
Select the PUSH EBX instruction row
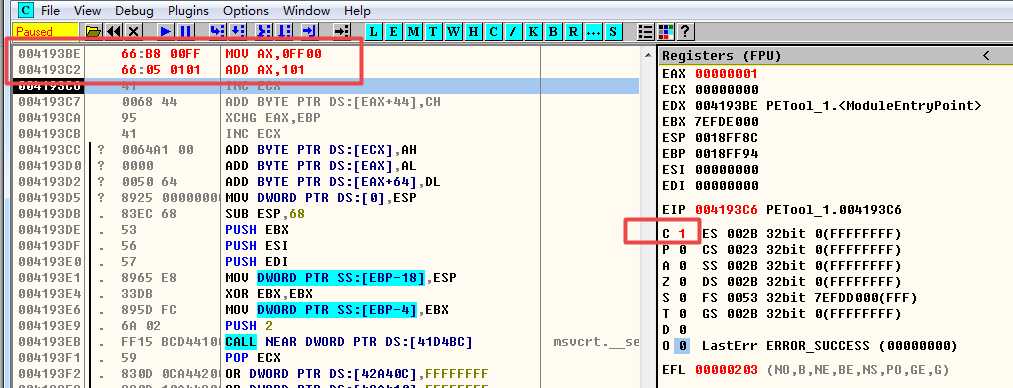[326, 230]
